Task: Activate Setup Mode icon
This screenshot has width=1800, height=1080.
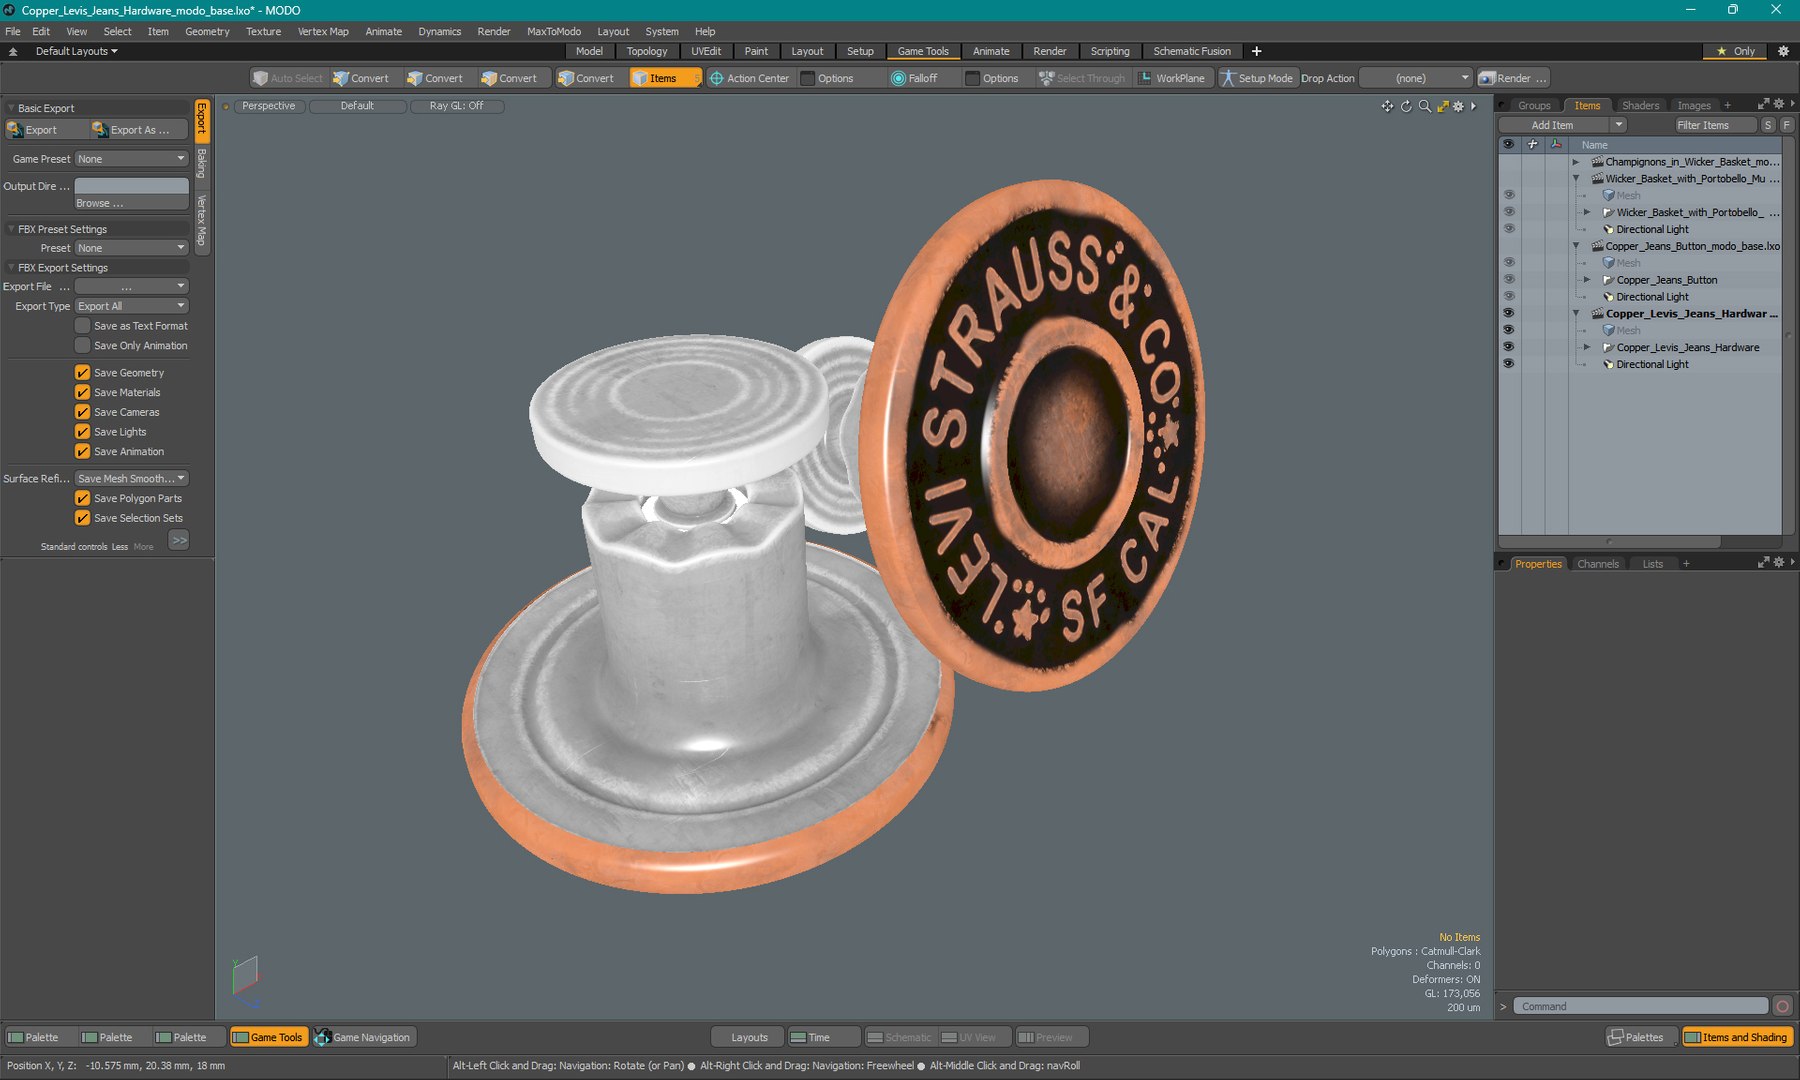Action: [1256, 78]
